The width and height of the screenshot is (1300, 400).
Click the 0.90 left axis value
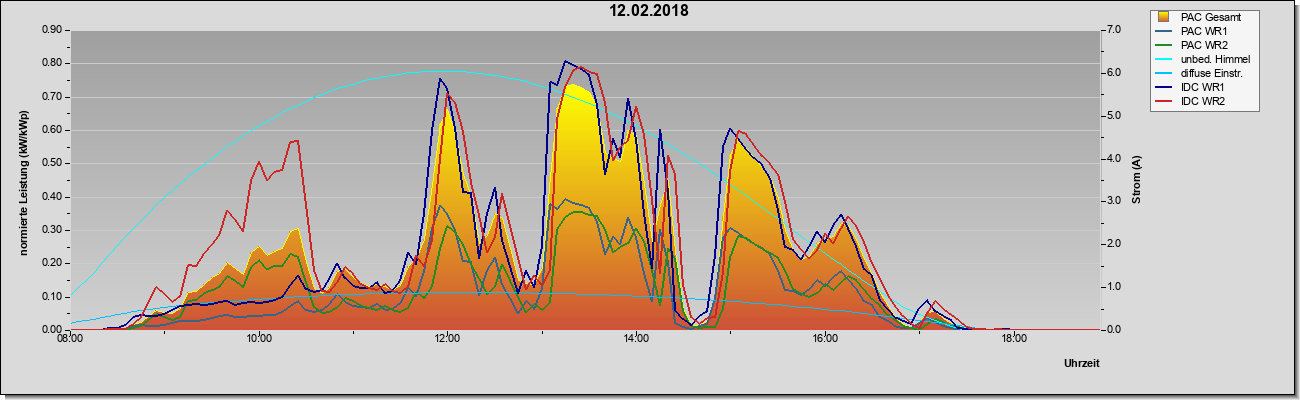pyautogui.click(x=52, y=30)
